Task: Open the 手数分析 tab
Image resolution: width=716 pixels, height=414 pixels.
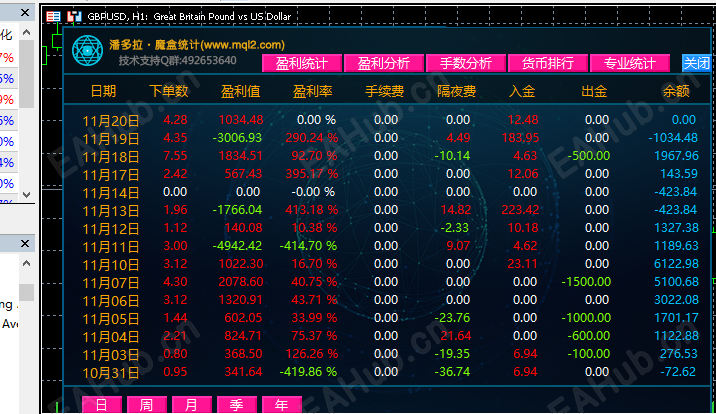Action: tap(466, 63)
